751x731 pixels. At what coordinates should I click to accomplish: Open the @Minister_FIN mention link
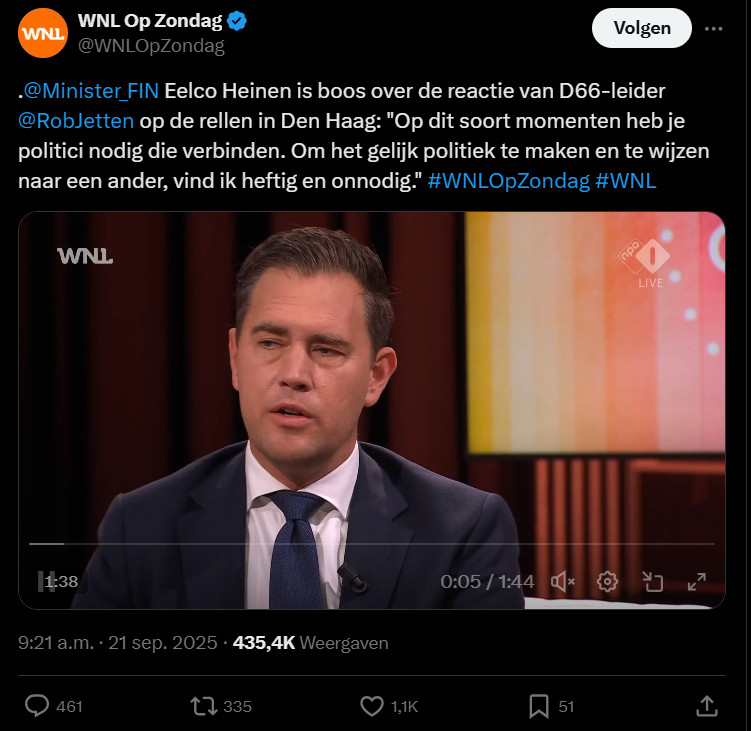pyautogui.click(x=91, y=91)
